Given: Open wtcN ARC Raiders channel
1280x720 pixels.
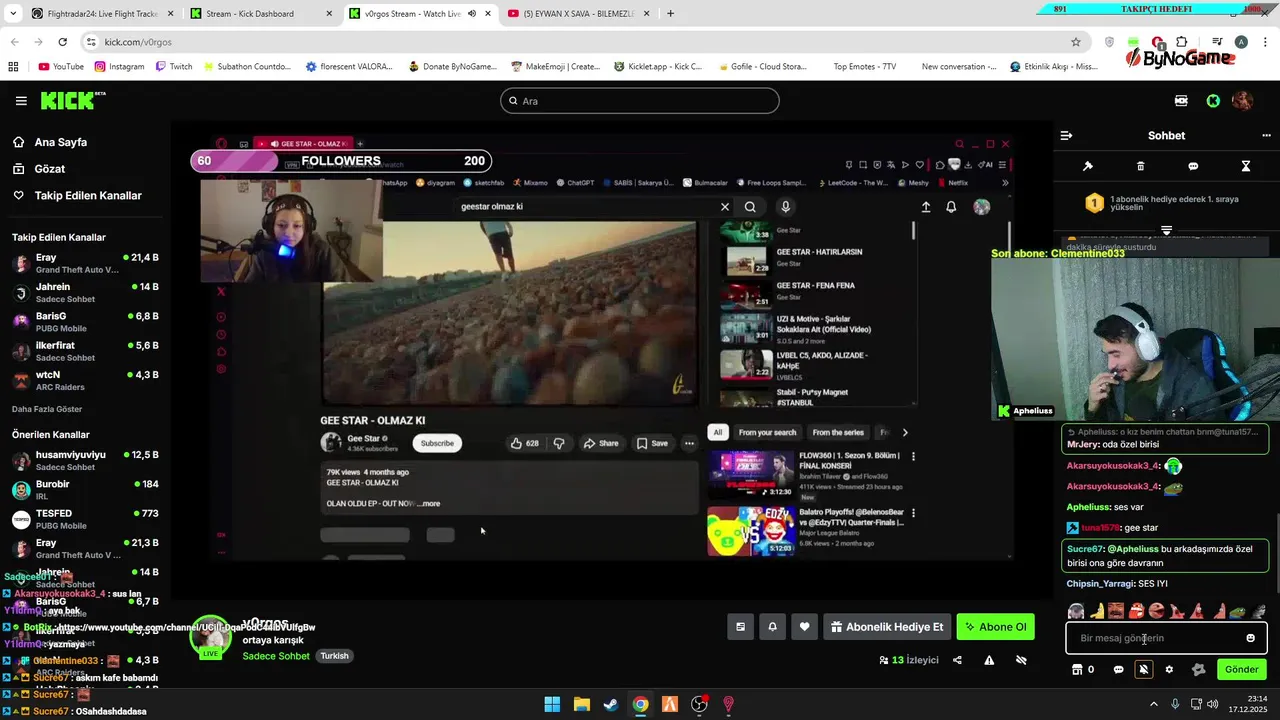Looking at the screenshot, I should (x=85, y=381).
